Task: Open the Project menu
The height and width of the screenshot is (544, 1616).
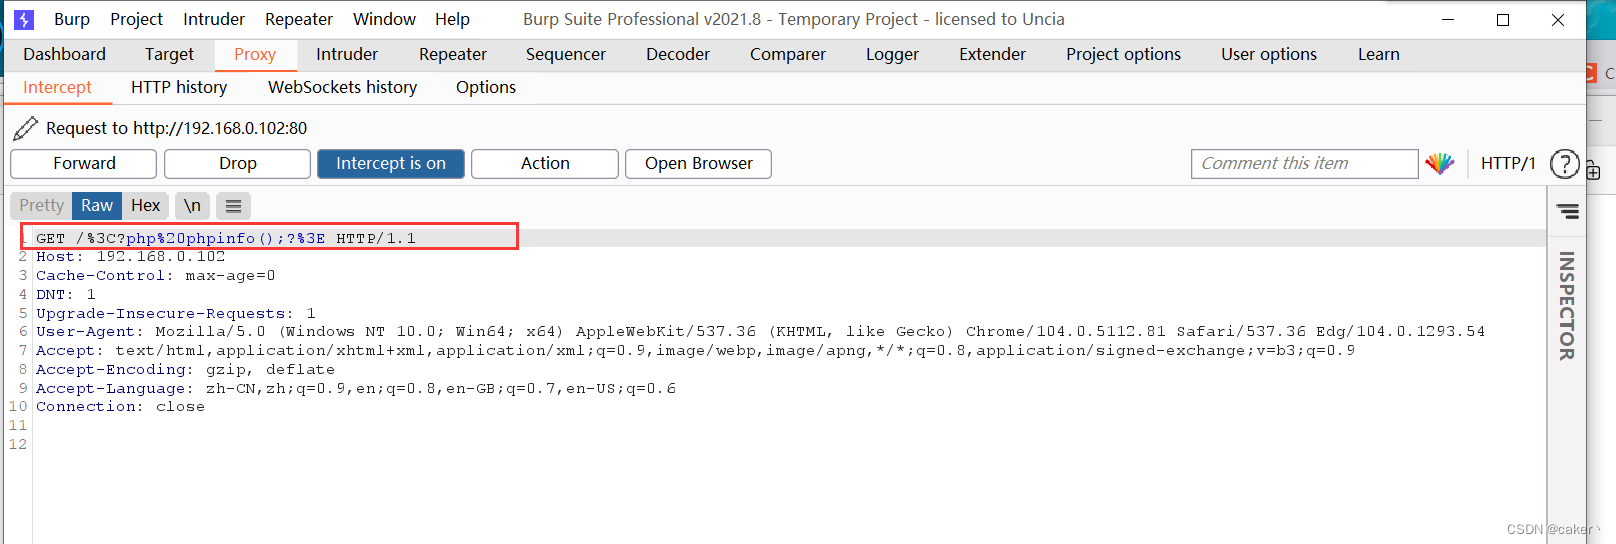Action: click(x=136, y=19)
